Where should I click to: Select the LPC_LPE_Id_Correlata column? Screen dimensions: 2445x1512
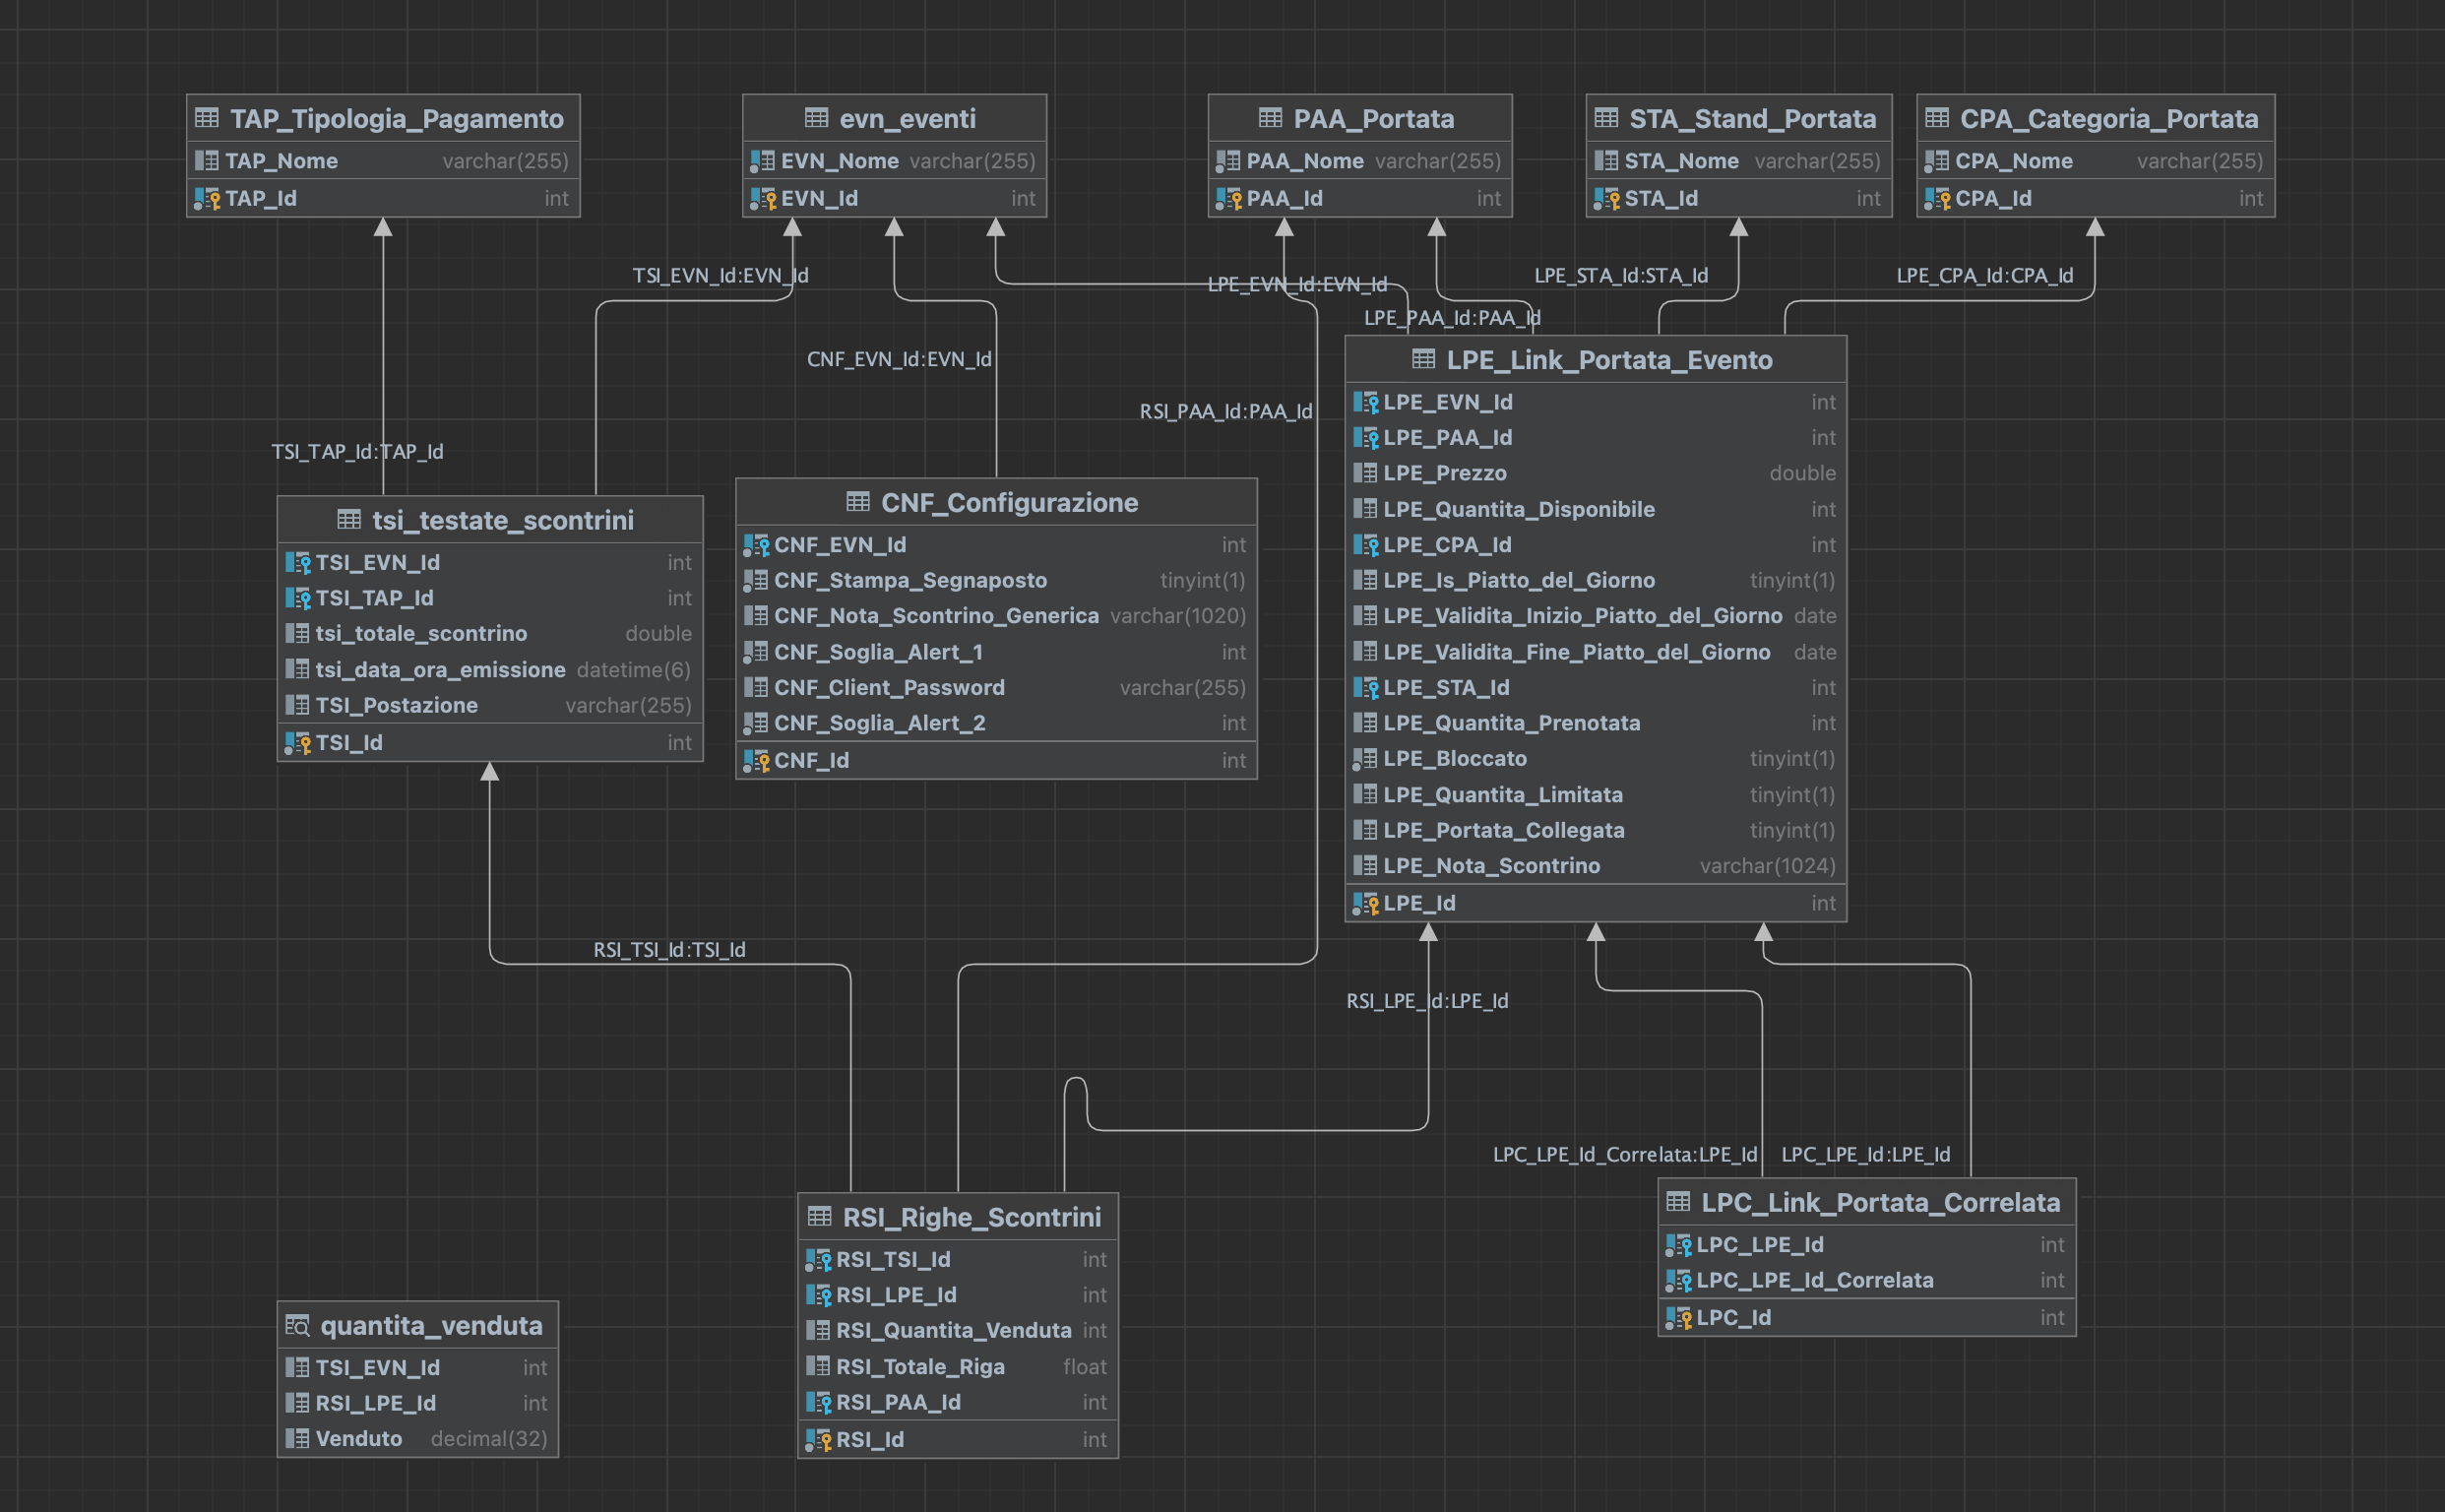(x=1867, y=1280)
